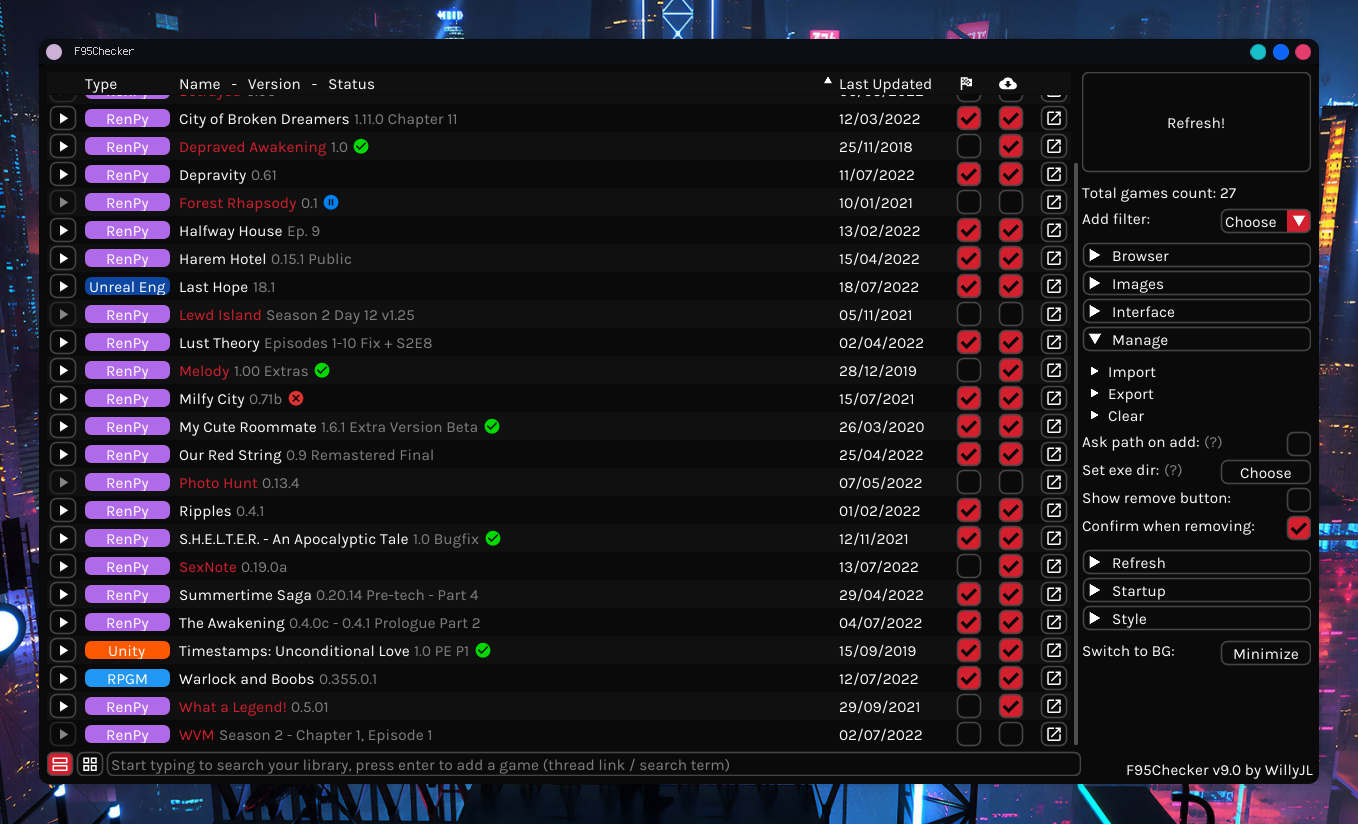Click the RenPy type tag for Harem Hotel
The width and height of the screenshot is (1358, 824).
tap(127, 259)
